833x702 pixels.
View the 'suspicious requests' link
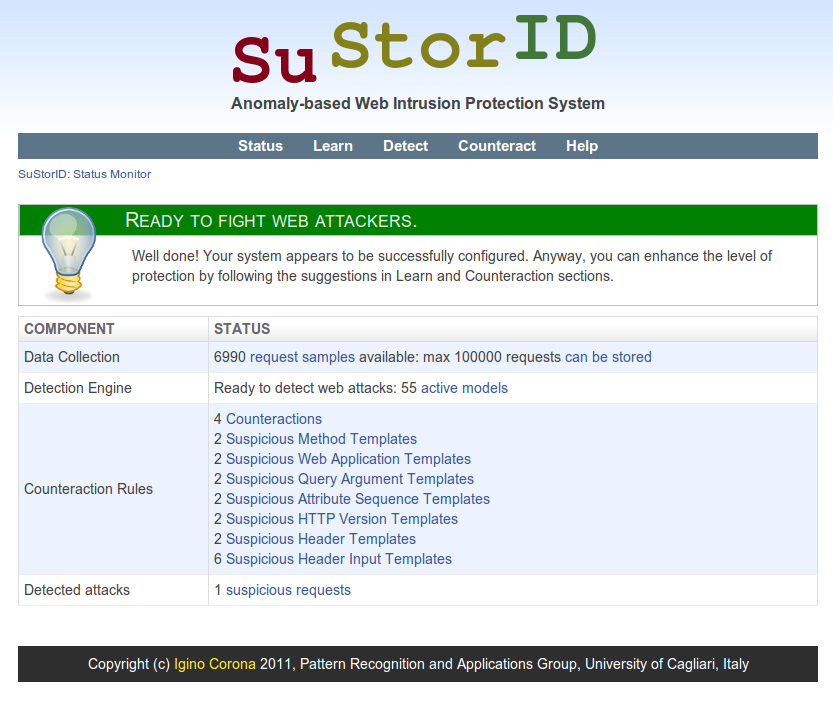click(288, 590)
